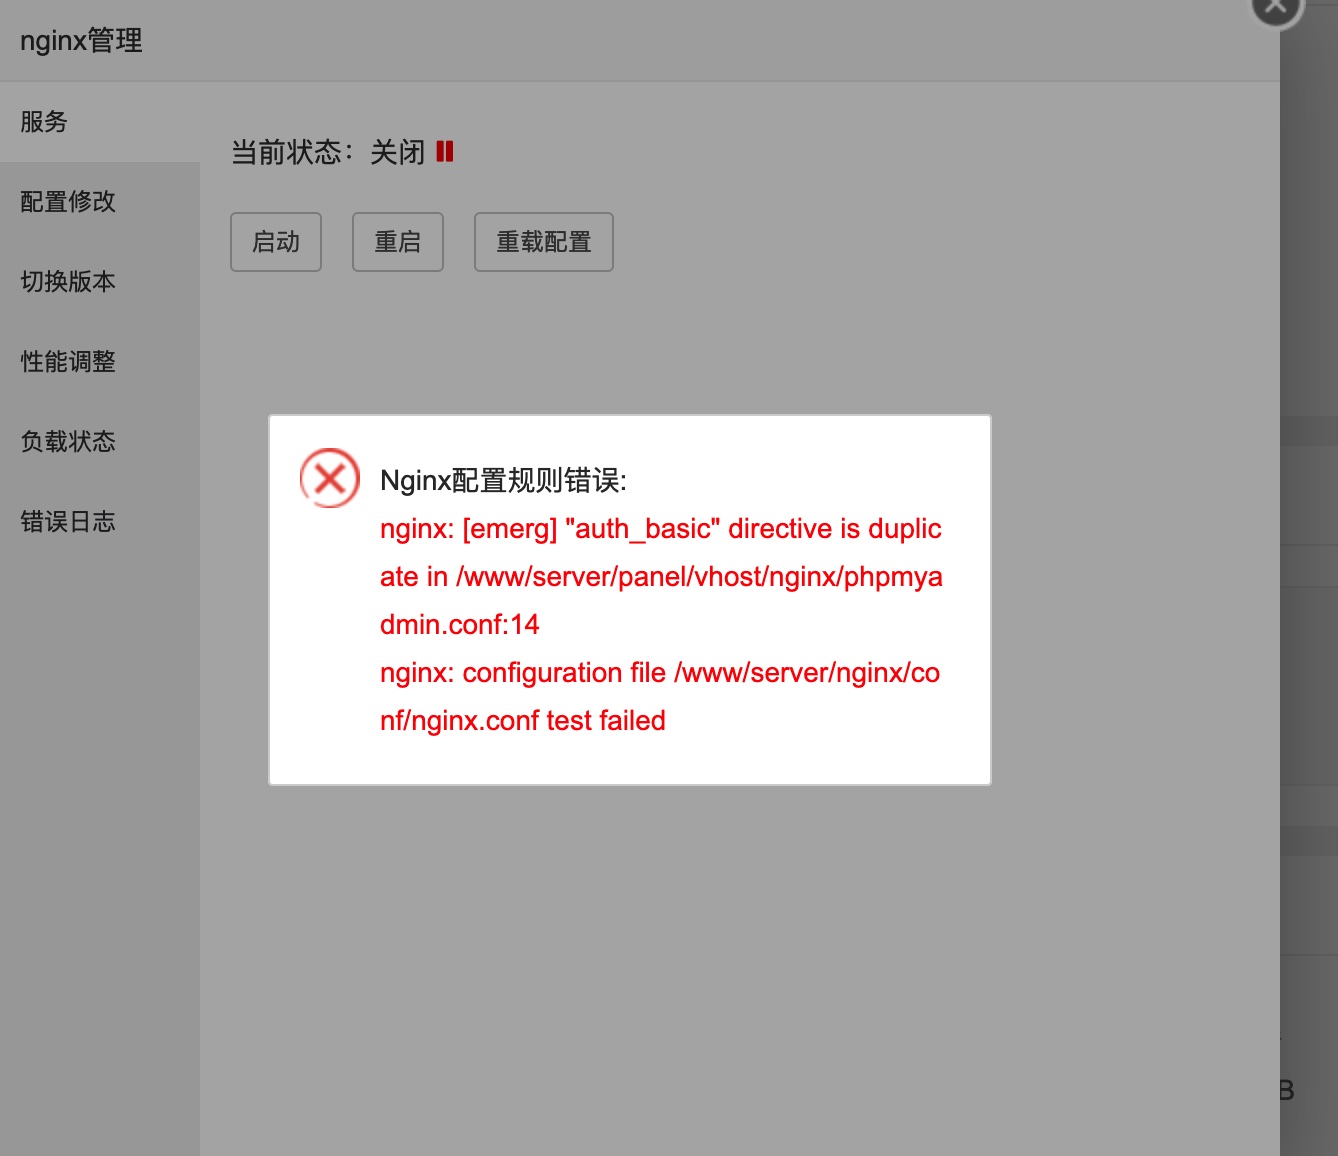Click the 重启 button
Image resolution: width=1338 pixels, height=1156 pixels.
coord(398,242)
